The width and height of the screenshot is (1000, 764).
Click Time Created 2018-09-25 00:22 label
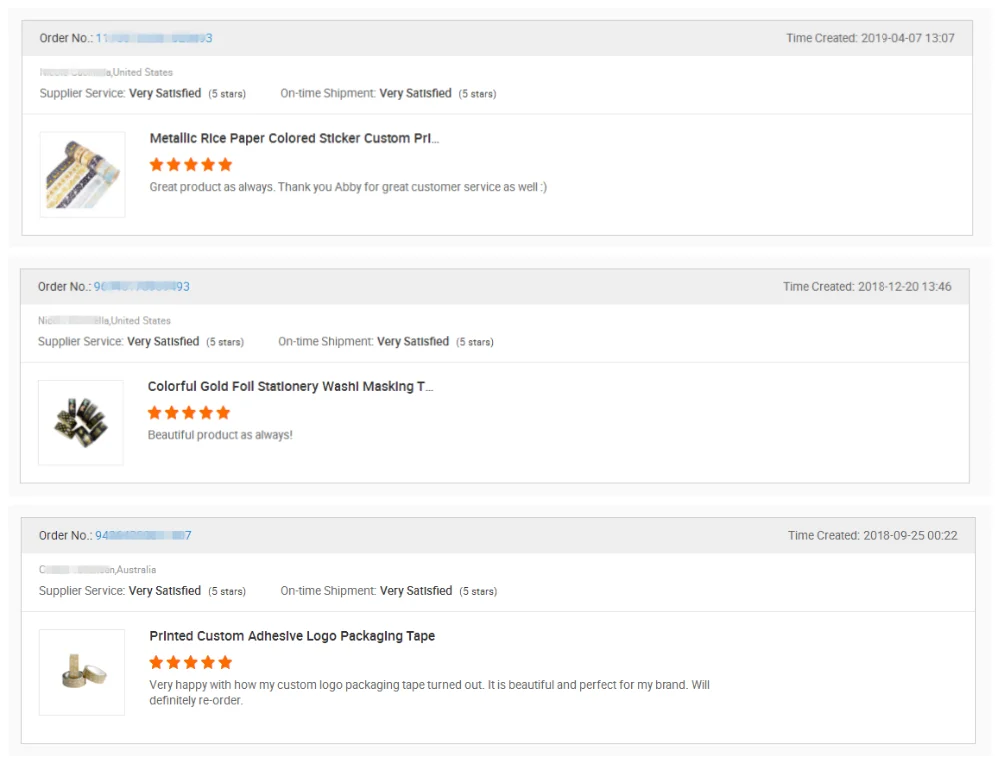pyautogui.click(x=872, y=535)
